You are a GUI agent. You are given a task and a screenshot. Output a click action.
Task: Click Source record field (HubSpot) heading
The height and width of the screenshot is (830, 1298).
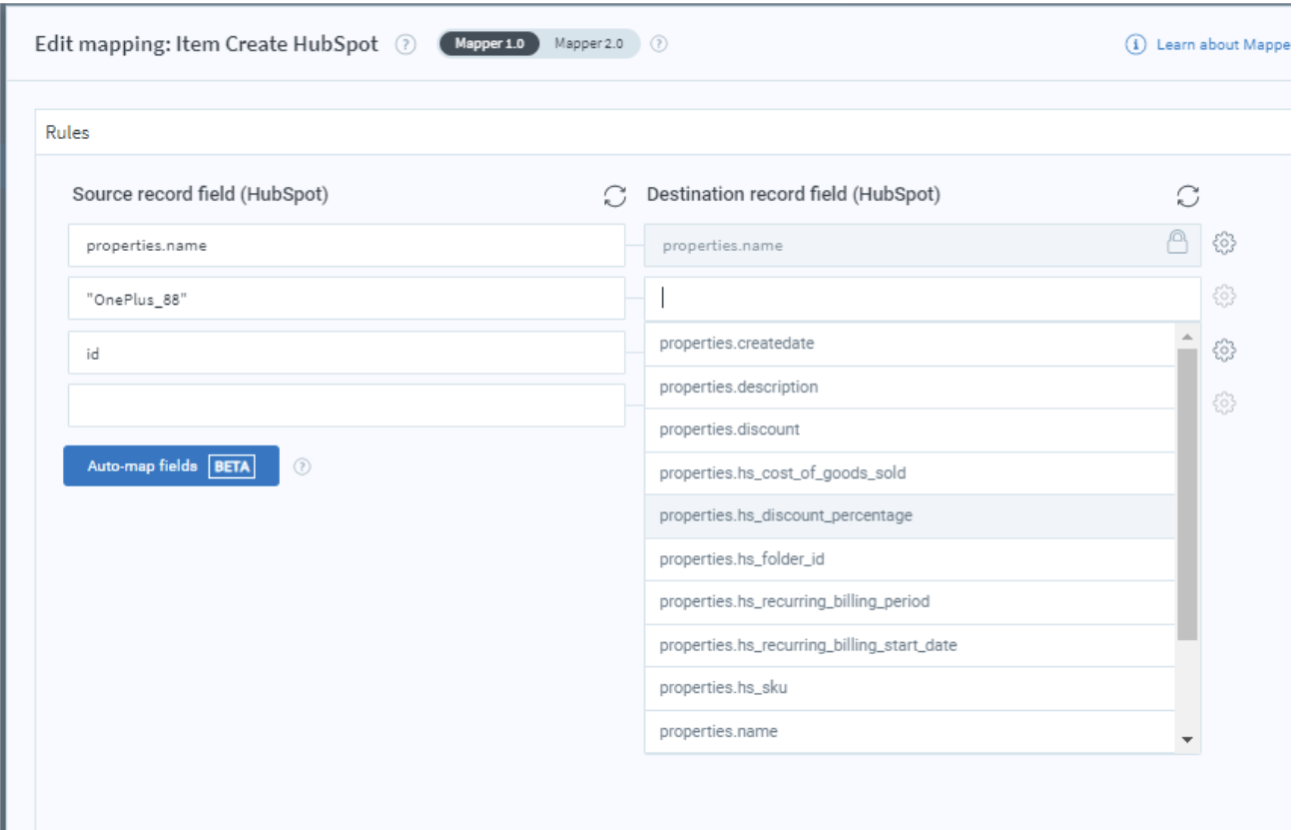click(x=200, y=195)
